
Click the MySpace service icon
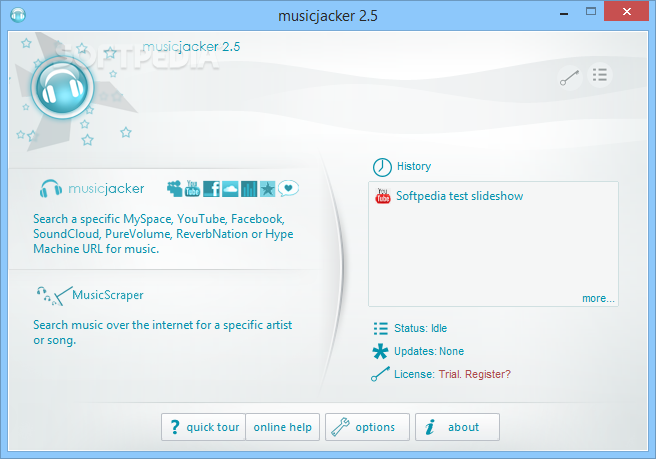pyautogui.click(x=175, y=189)
